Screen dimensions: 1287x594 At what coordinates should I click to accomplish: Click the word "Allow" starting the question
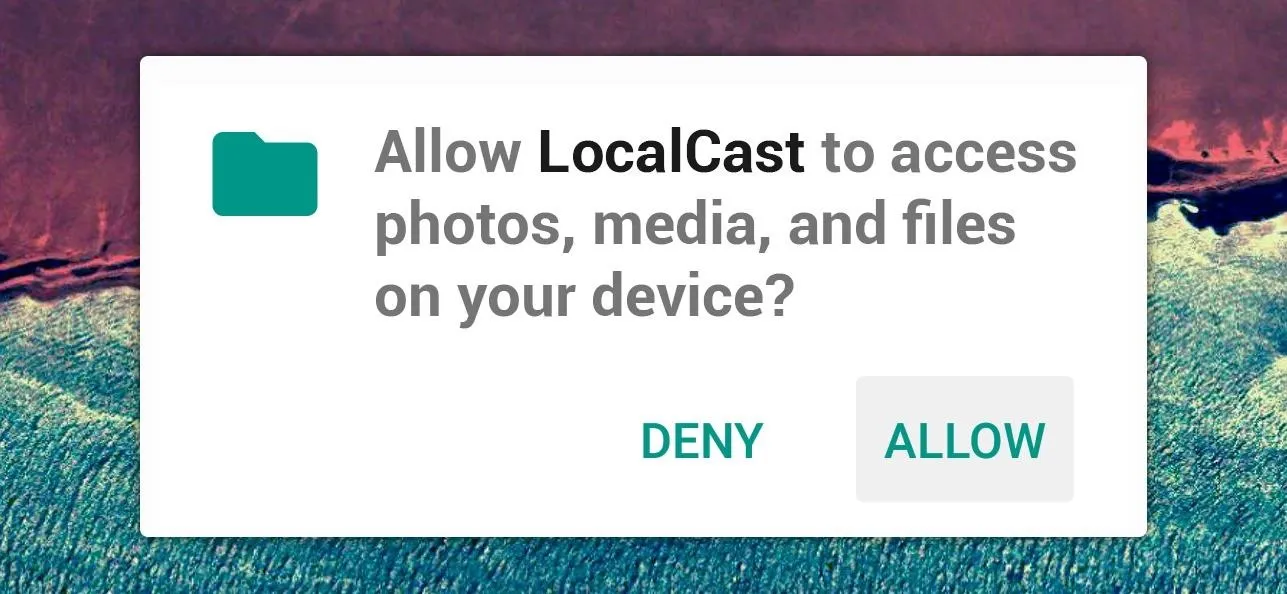[448, 152]
